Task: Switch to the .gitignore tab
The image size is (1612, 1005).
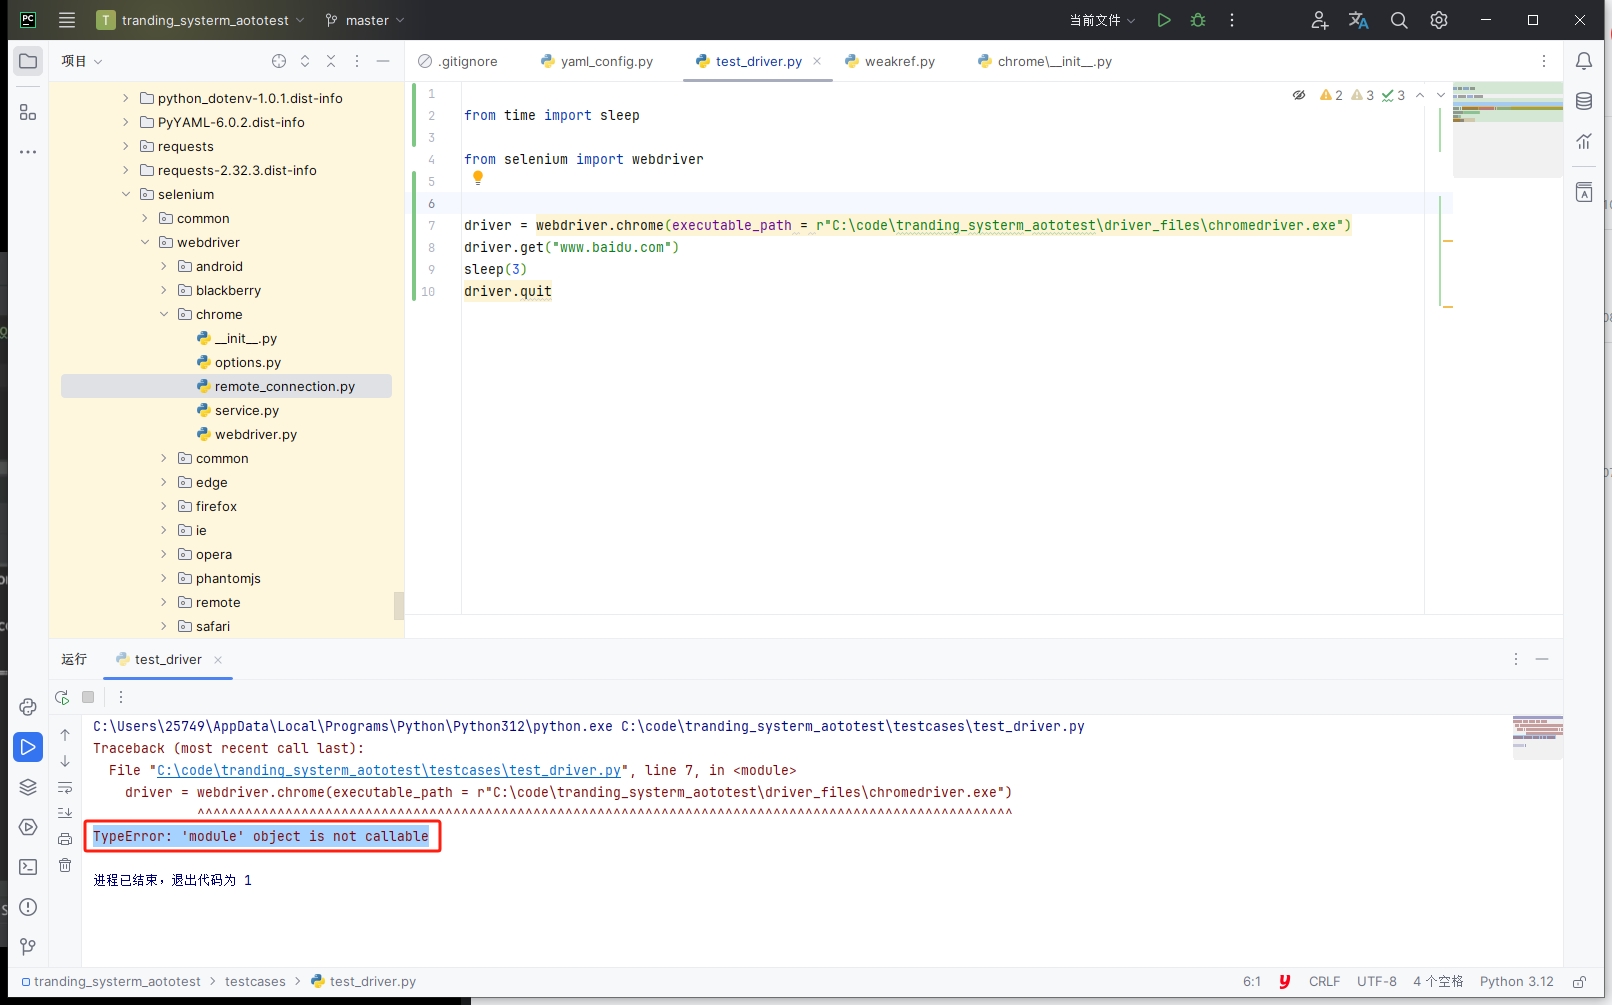Action: coord(458,61)
